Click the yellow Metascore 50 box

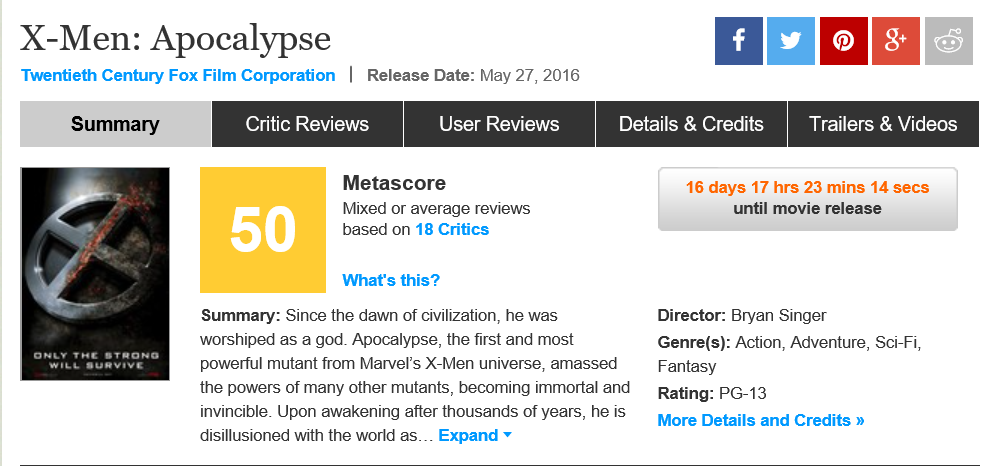tap(263, 230)
